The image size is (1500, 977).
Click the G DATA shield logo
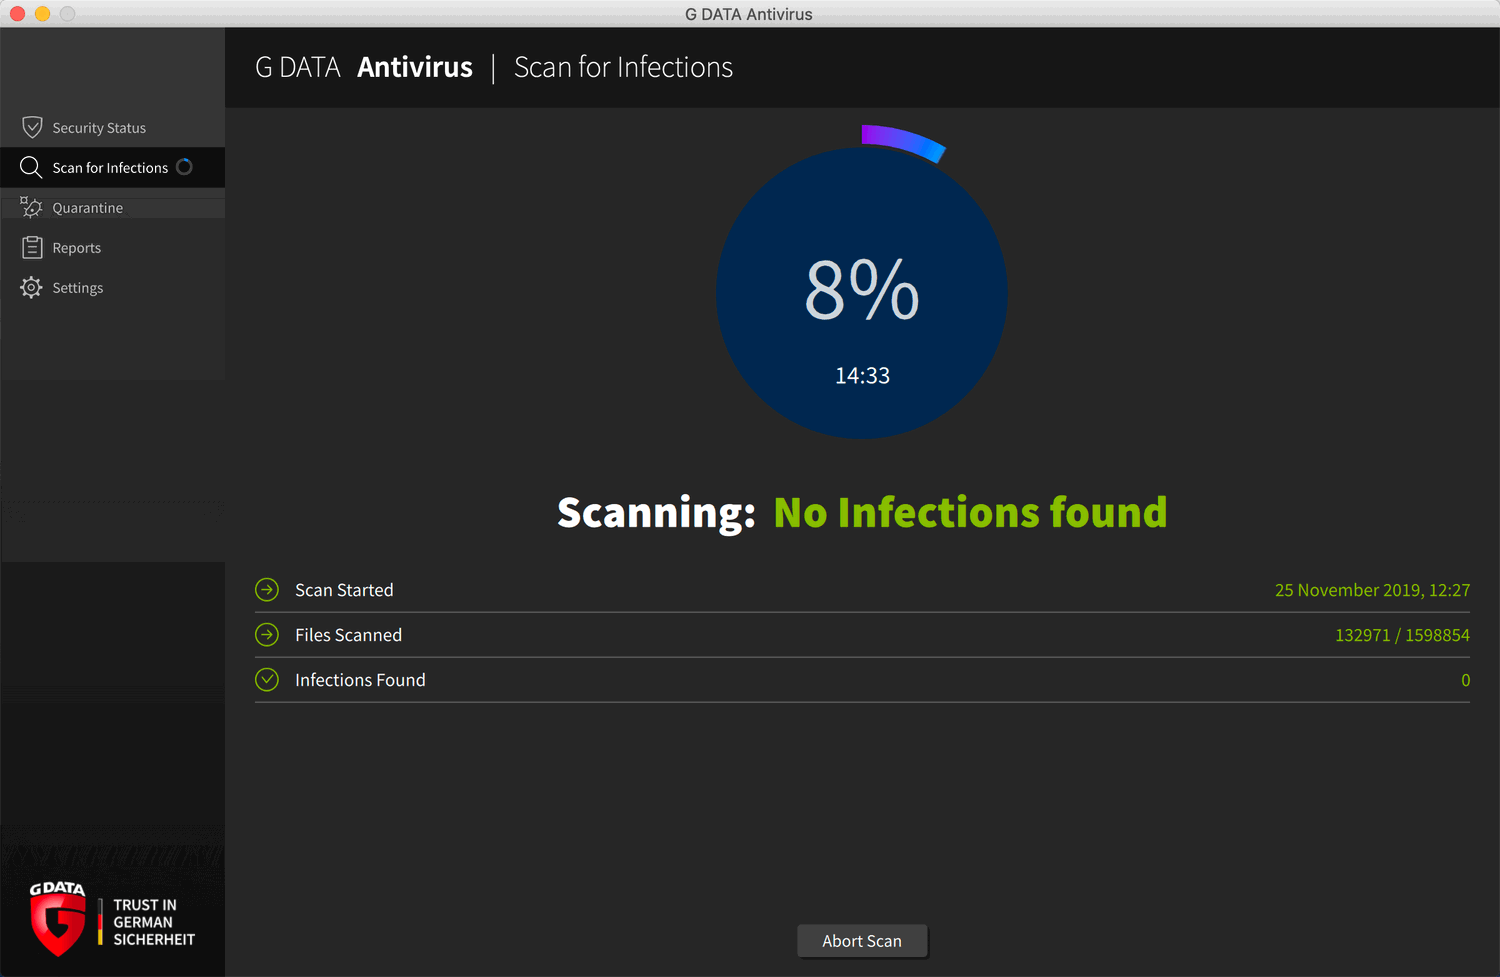click(57, 920)
